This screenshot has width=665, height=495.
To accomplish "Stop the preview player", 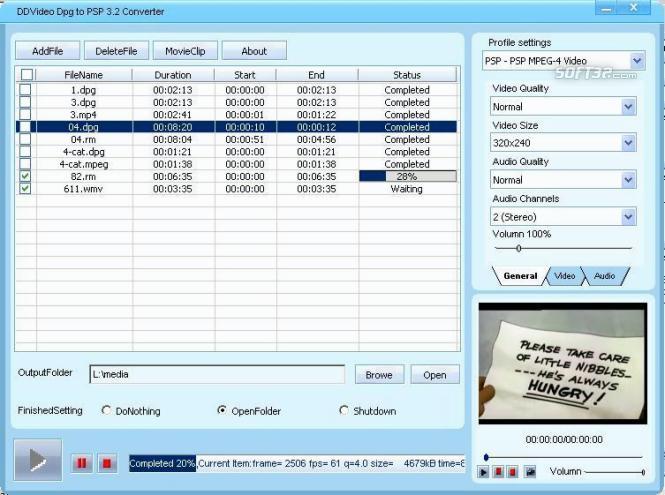I will (x=513, y=472).
